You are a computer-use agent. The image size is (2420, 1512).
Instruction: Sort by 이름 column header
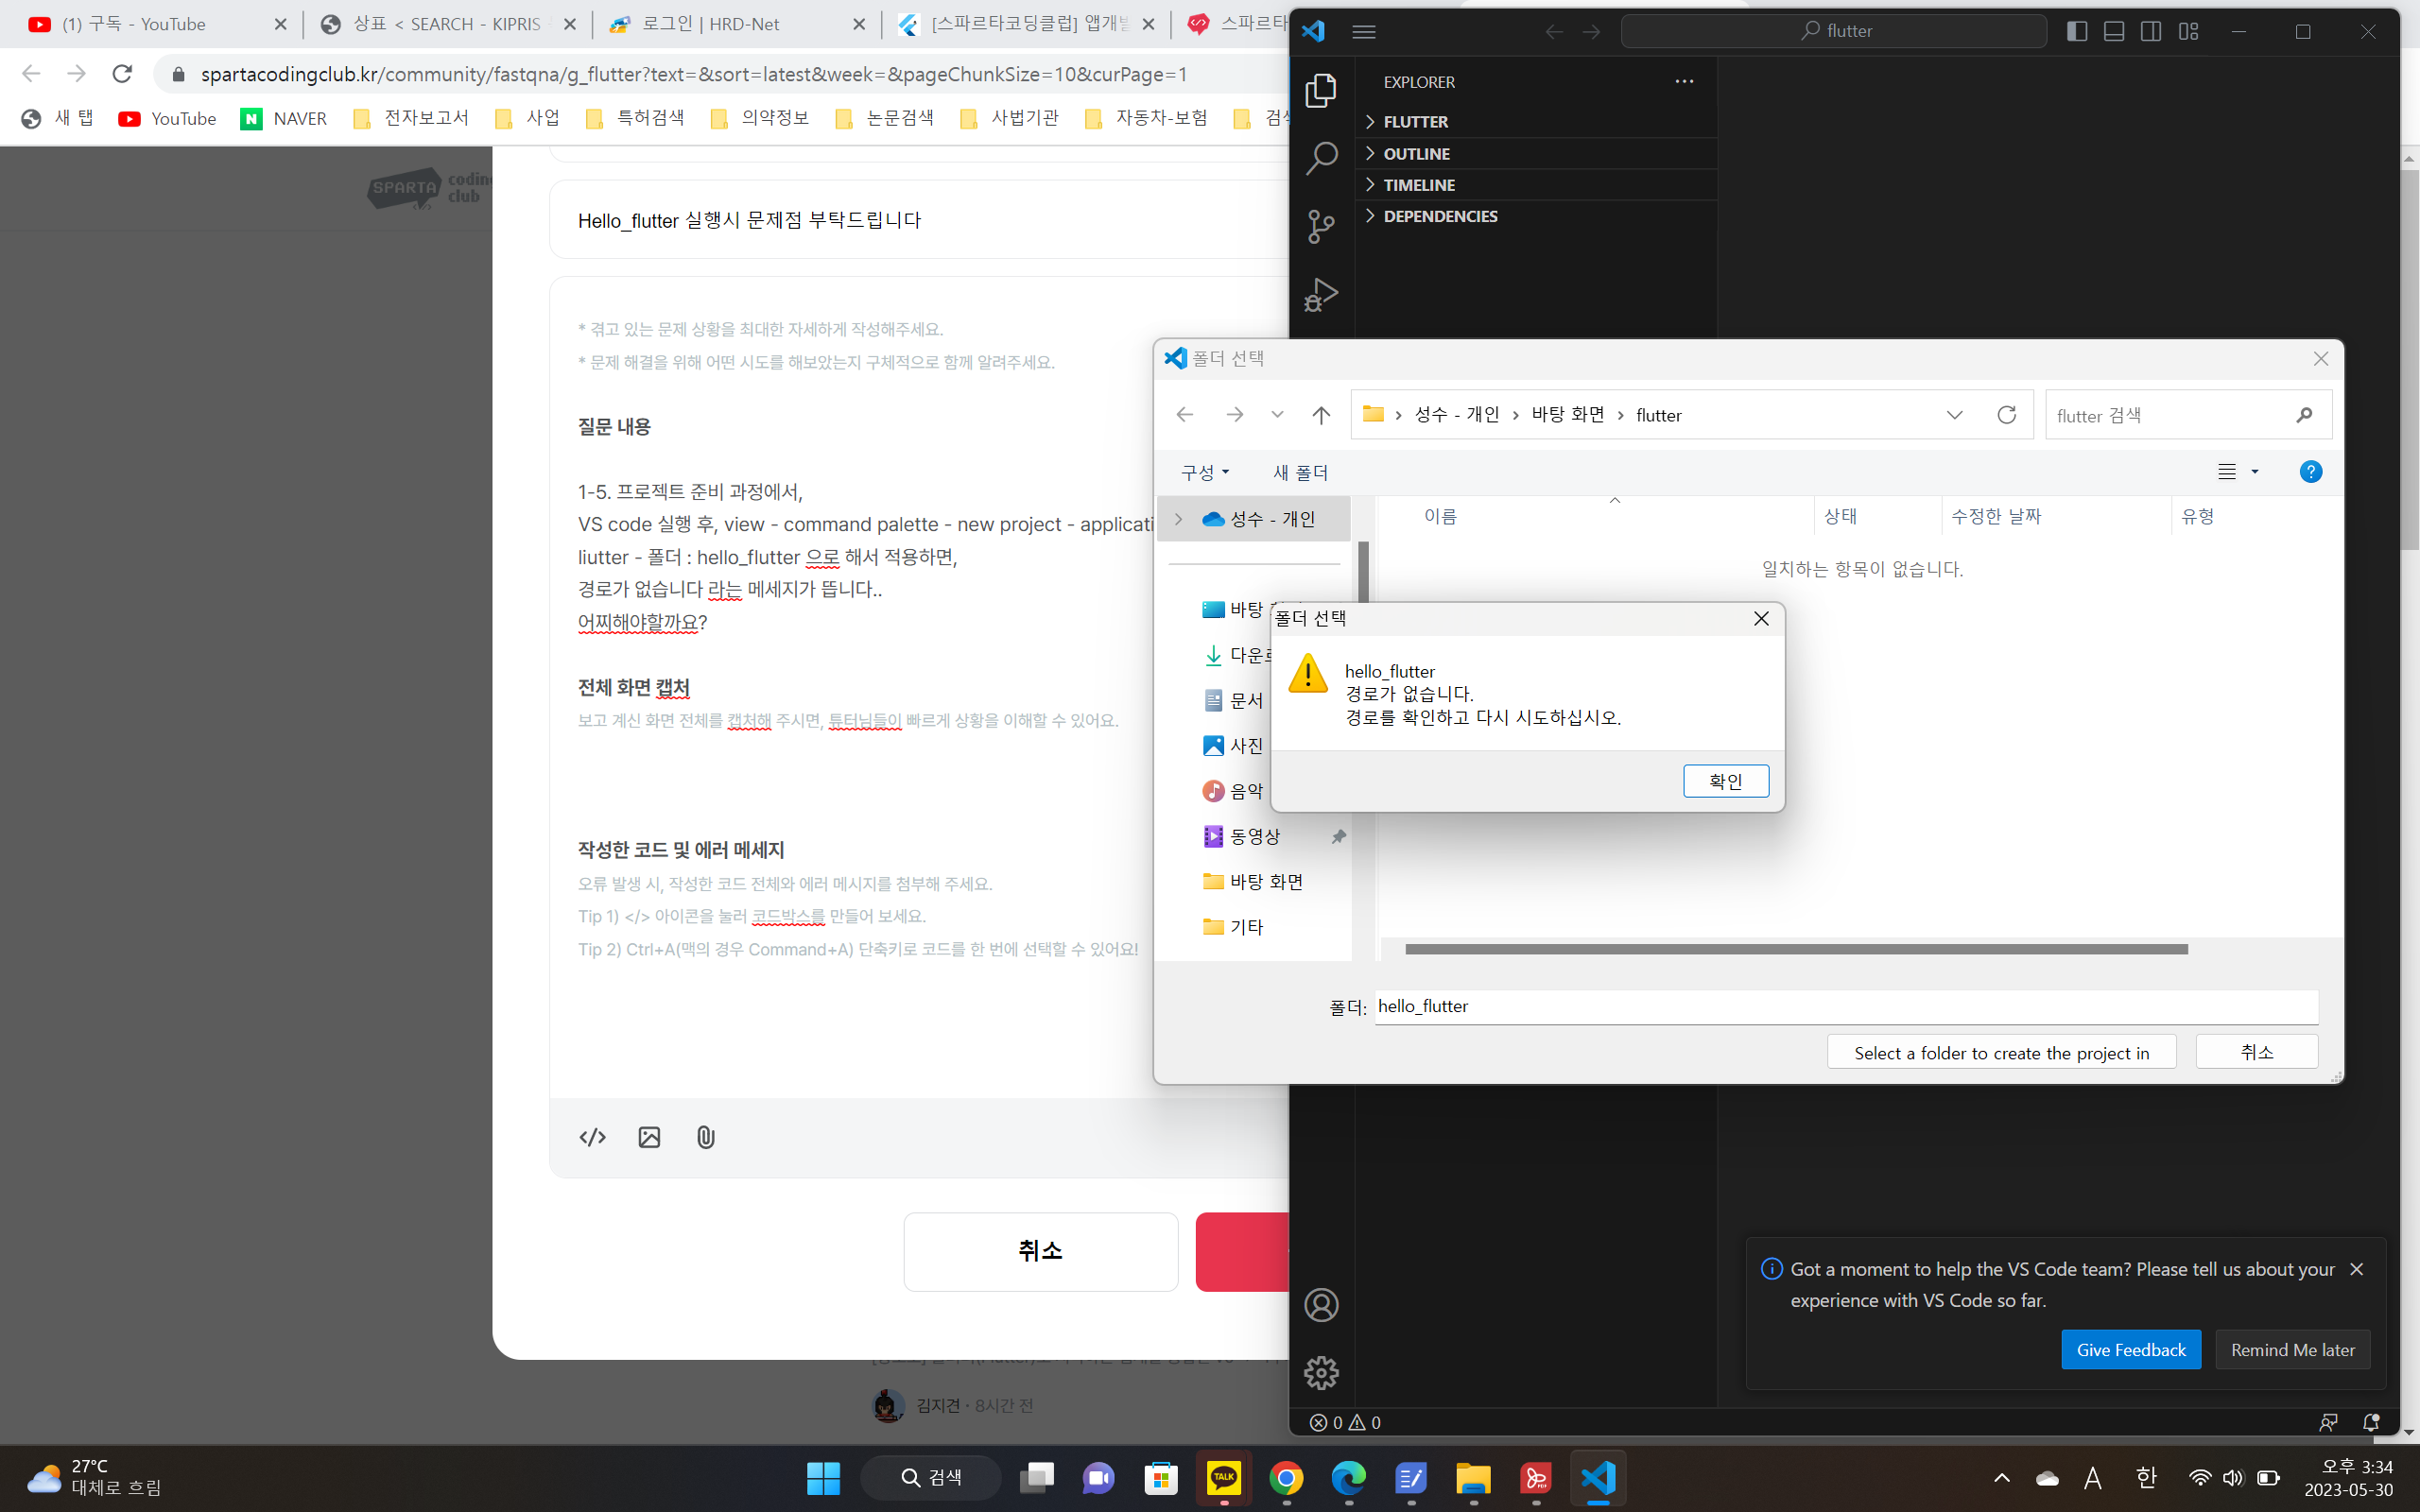[x=1440, y=516]
